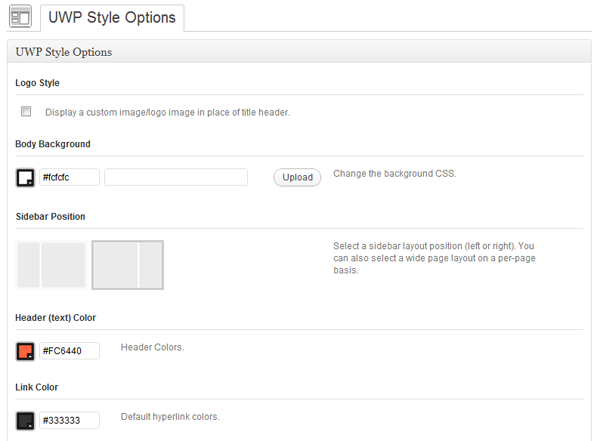Viewport: 600px width, 441px height.
Task: Select the right sidebar layout thumbnail
Action: pos(128,265)
